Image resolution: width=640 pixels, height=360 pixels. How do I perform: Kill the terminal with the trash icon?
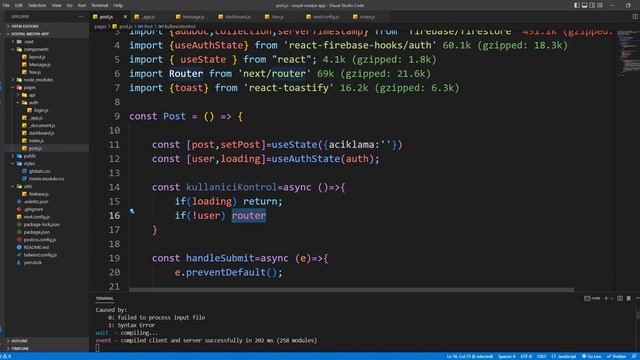[629, 298]
